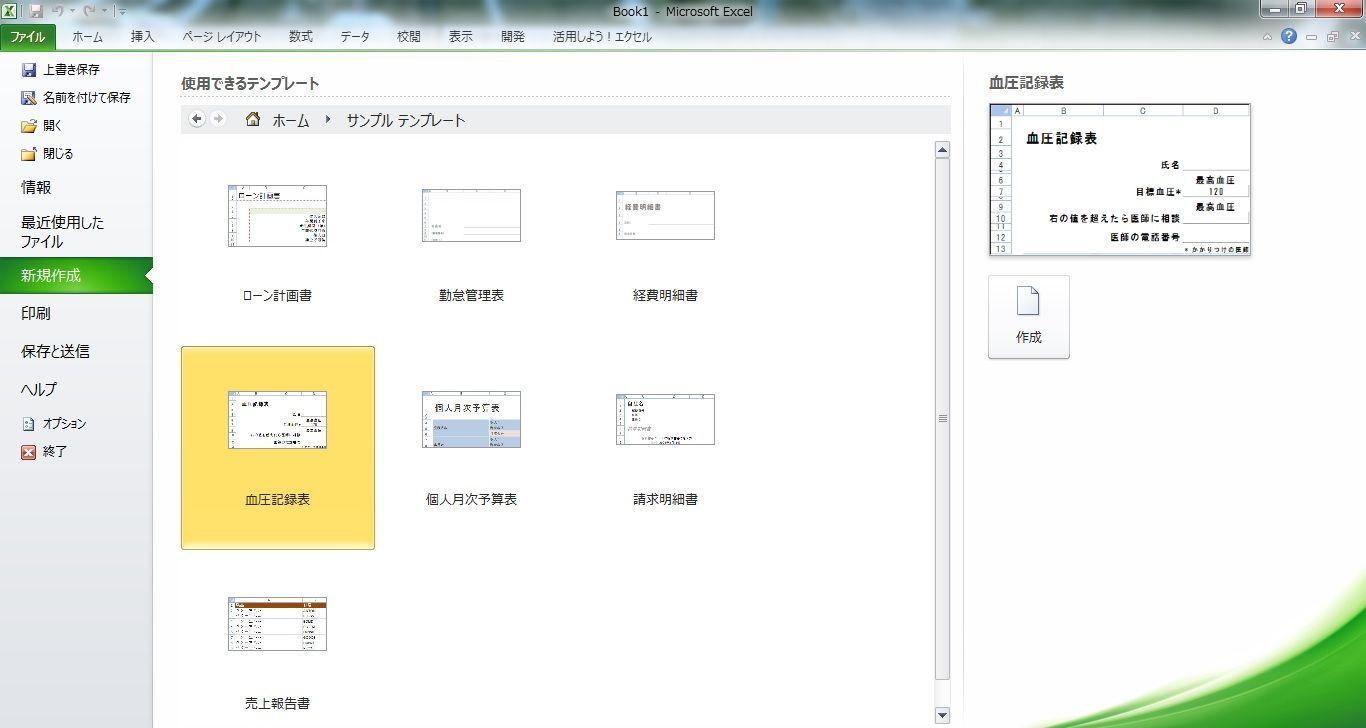The width and height of the screenshot is (1366, 728).
Task: Click 閉じる in Backstage menu
Action: point(47,154)
